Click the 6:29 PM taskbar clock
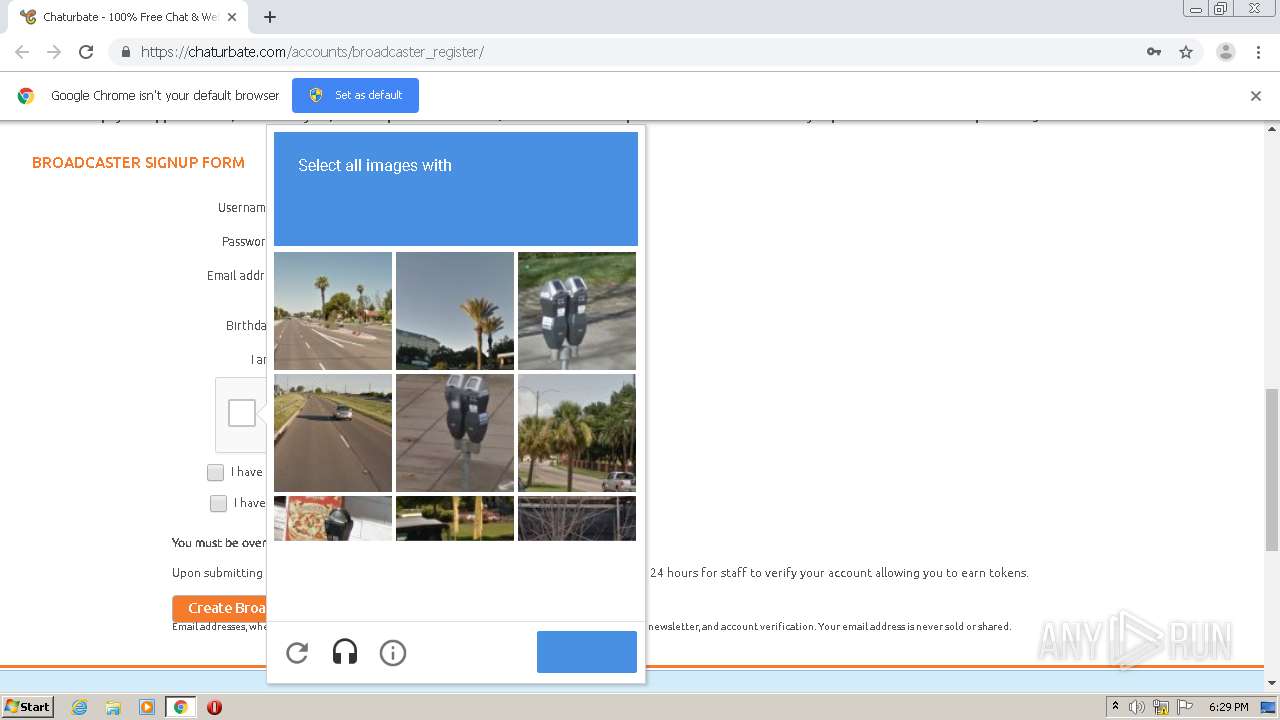1280x720 pixels. (1228, 707)
